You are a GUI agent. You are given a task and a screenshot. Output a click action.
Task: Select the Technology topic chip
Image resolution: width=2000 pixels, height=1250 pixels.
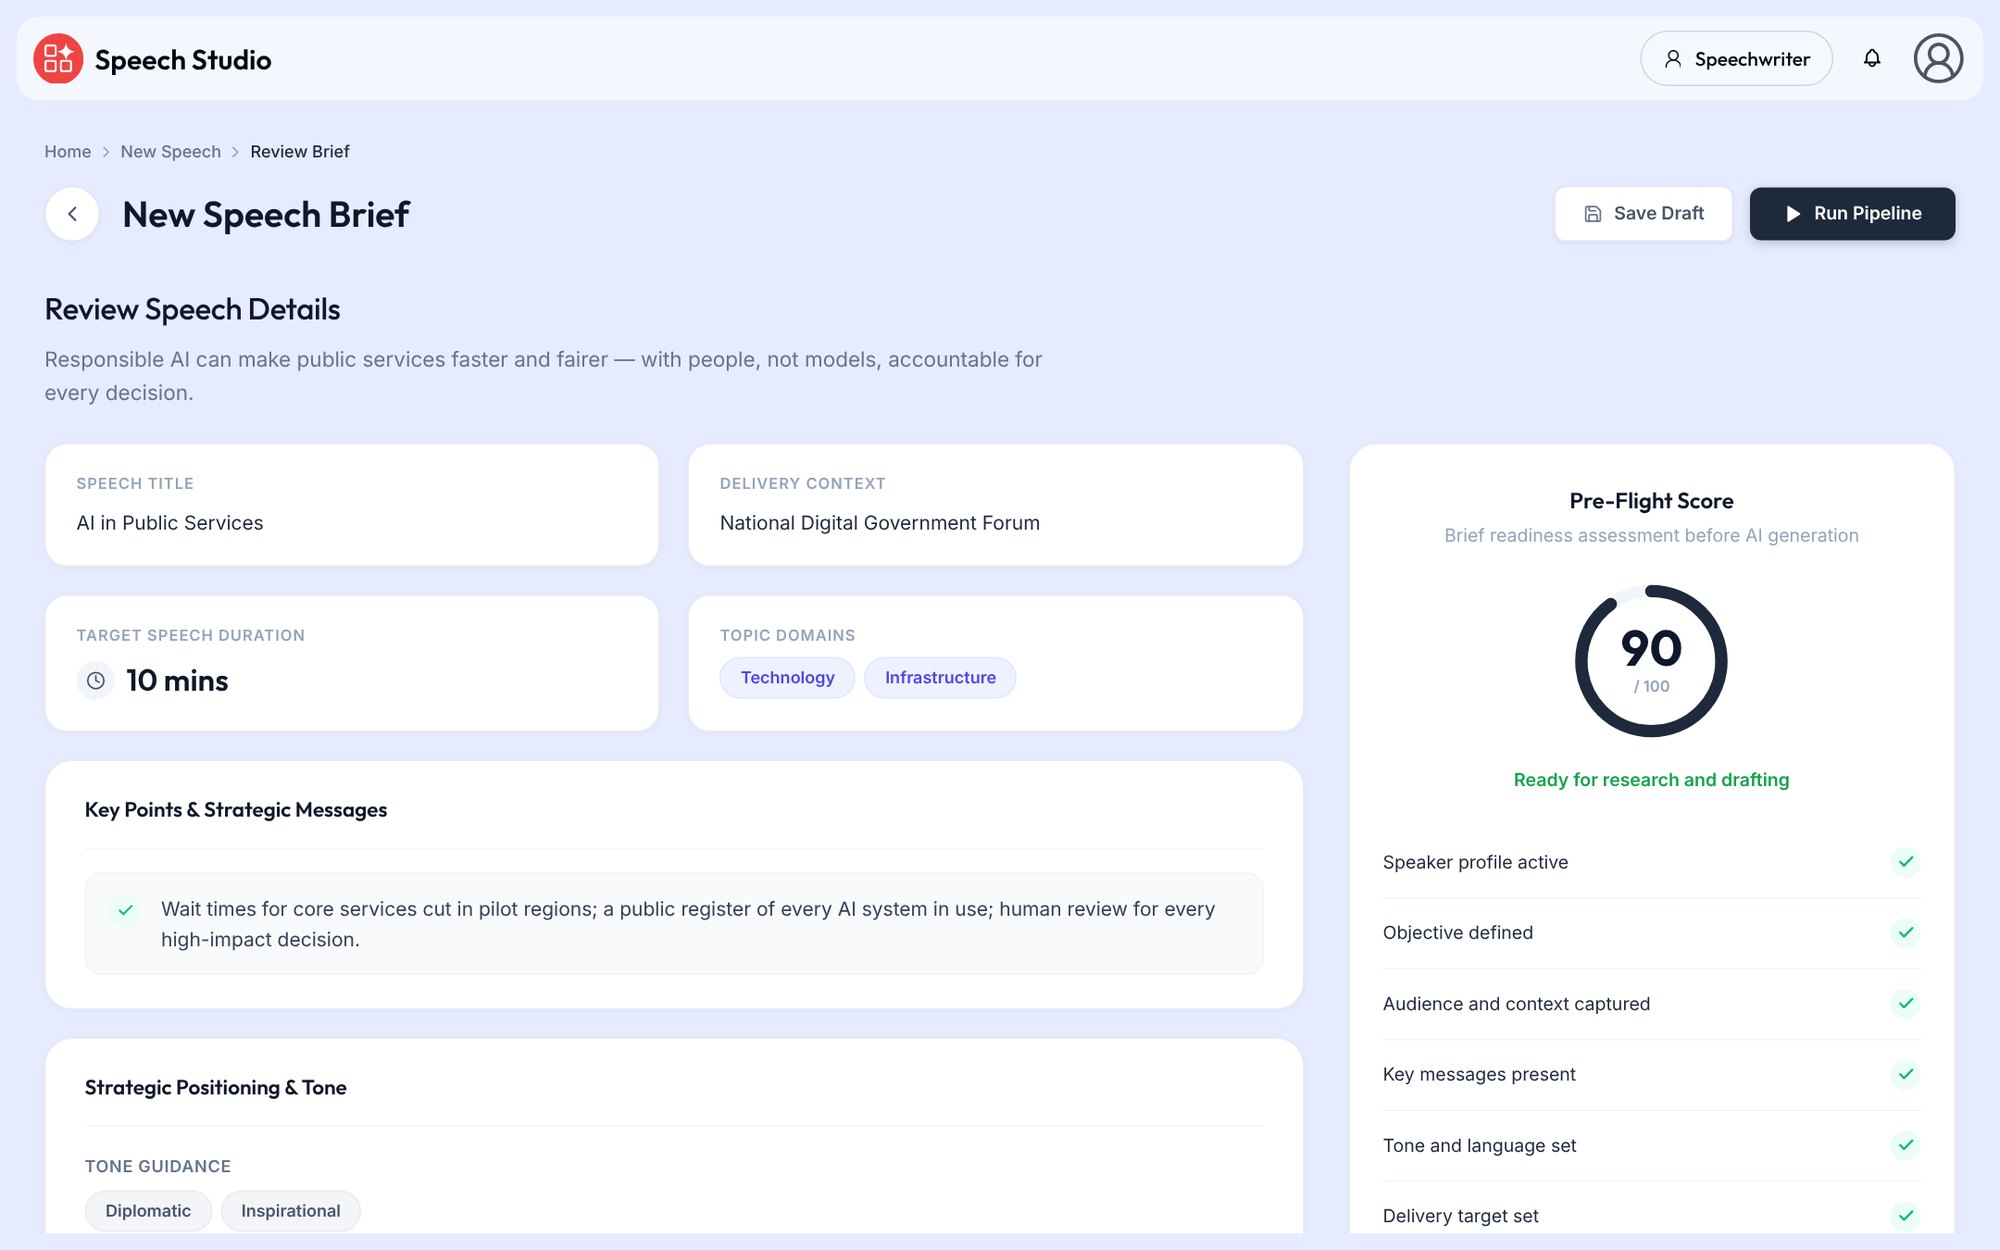(x=787, y=678)
